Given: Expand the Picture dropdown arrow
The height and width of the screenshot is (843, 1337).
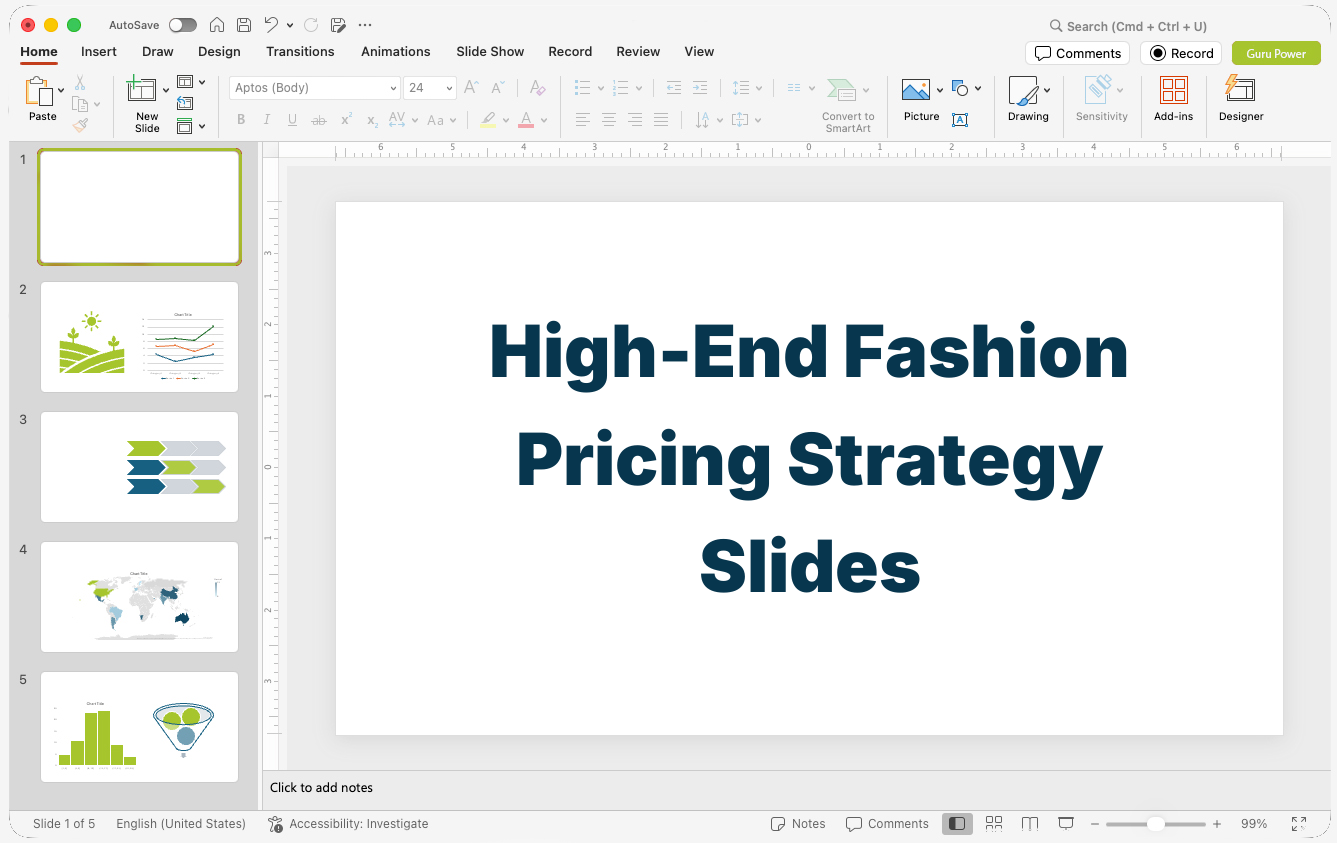Looking at the screenshot, I should (940, 90).
